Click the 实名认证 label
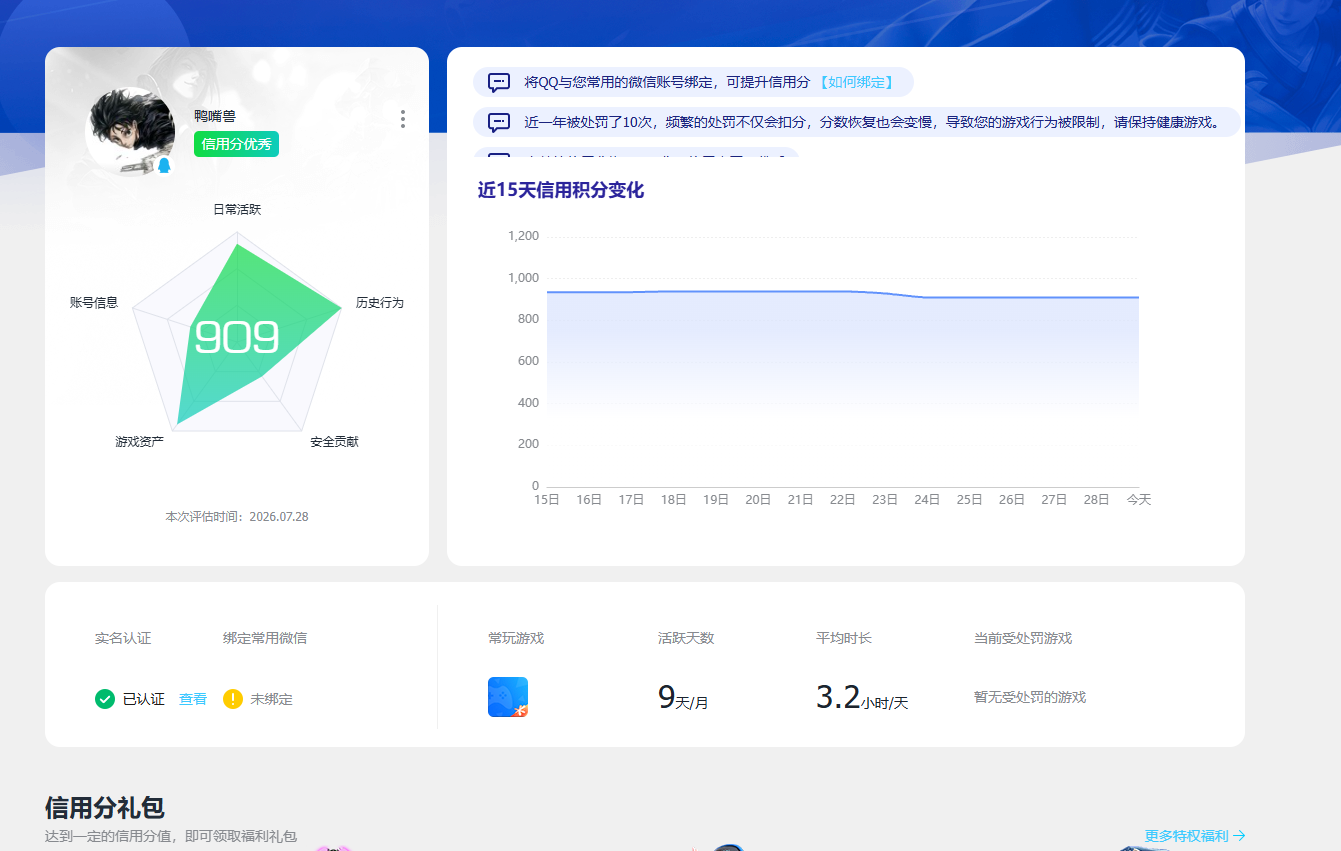This screenshot has width=1341, height=851. [123, 638]
